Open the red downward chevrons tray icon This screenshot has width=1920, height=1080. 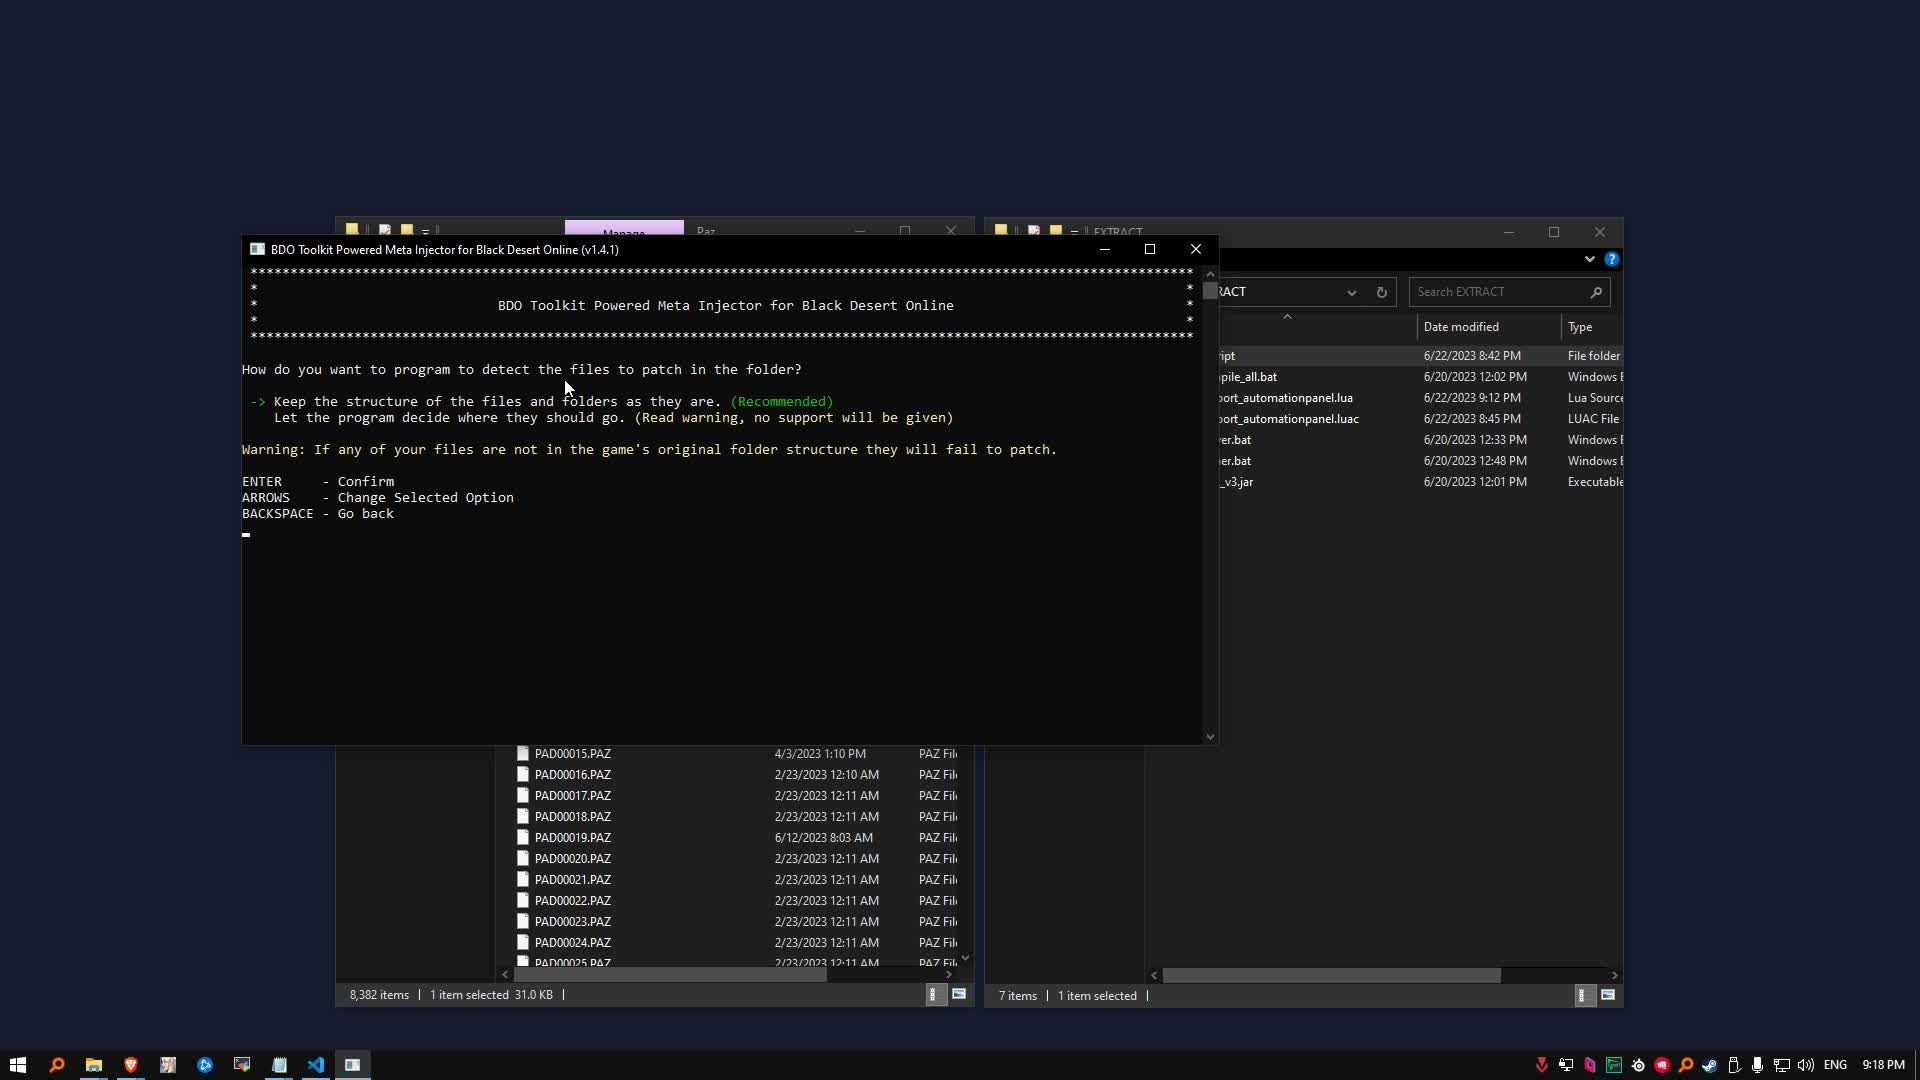(1542, 1065)
